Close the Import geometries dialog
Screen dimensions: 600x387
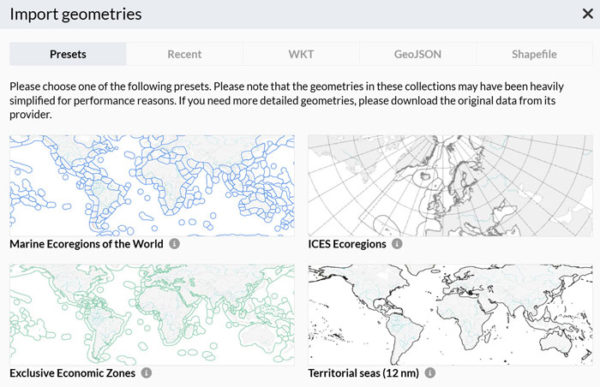(588, 14)
